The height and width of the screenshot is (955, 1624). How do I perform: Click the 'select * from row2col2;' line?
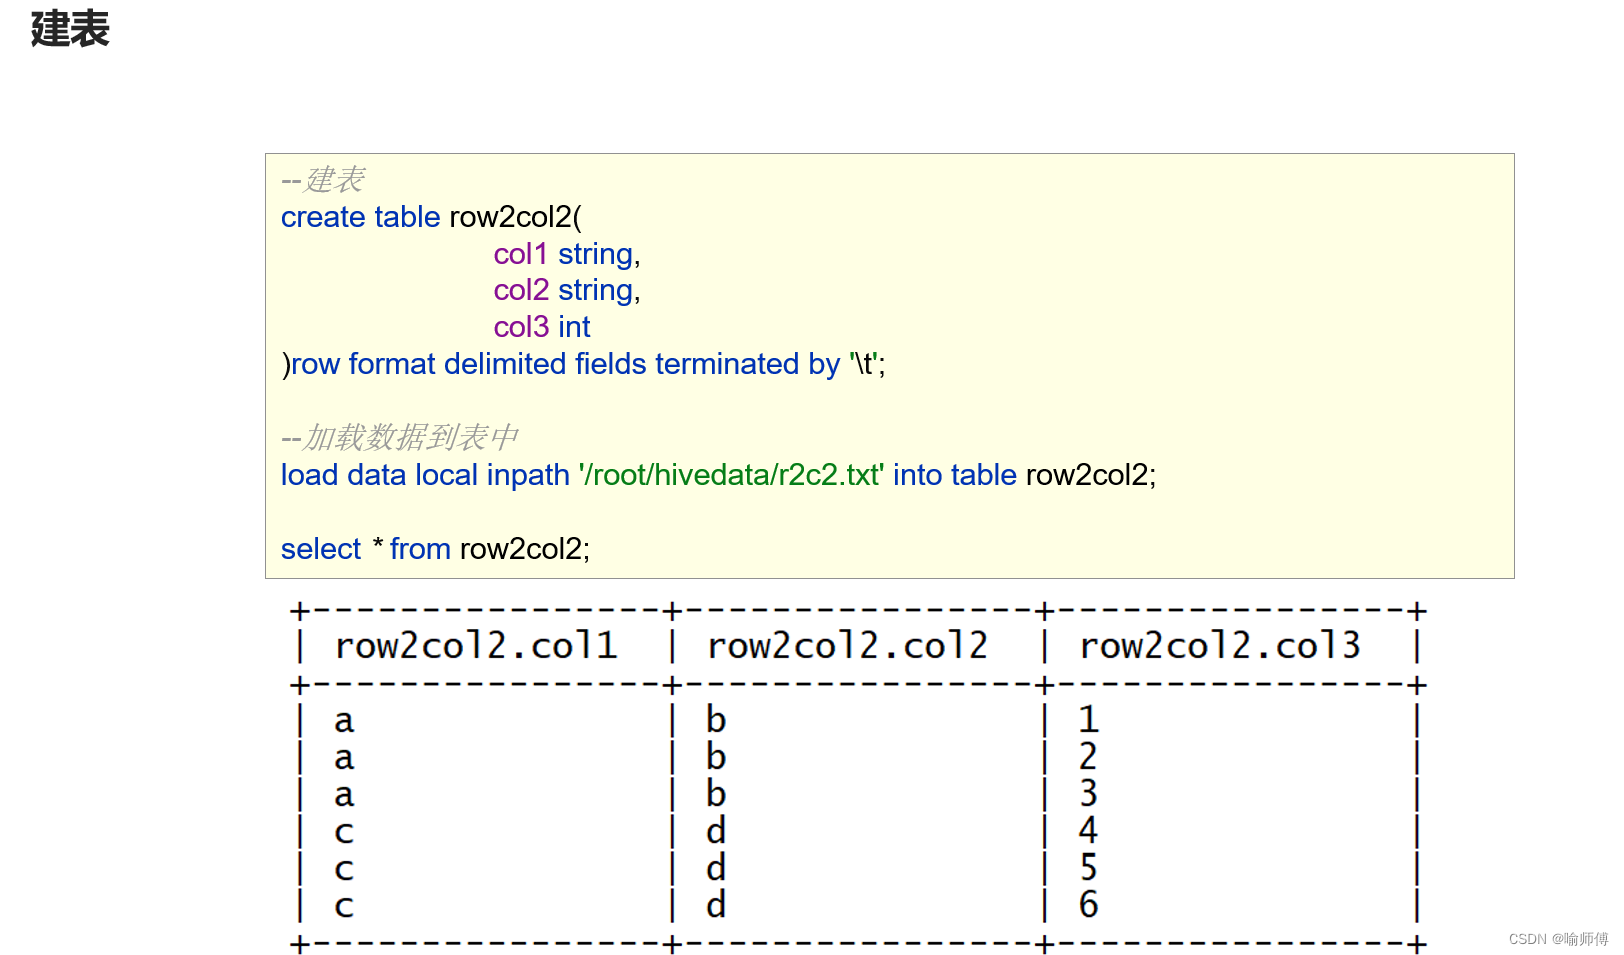[x=435, y=549]
